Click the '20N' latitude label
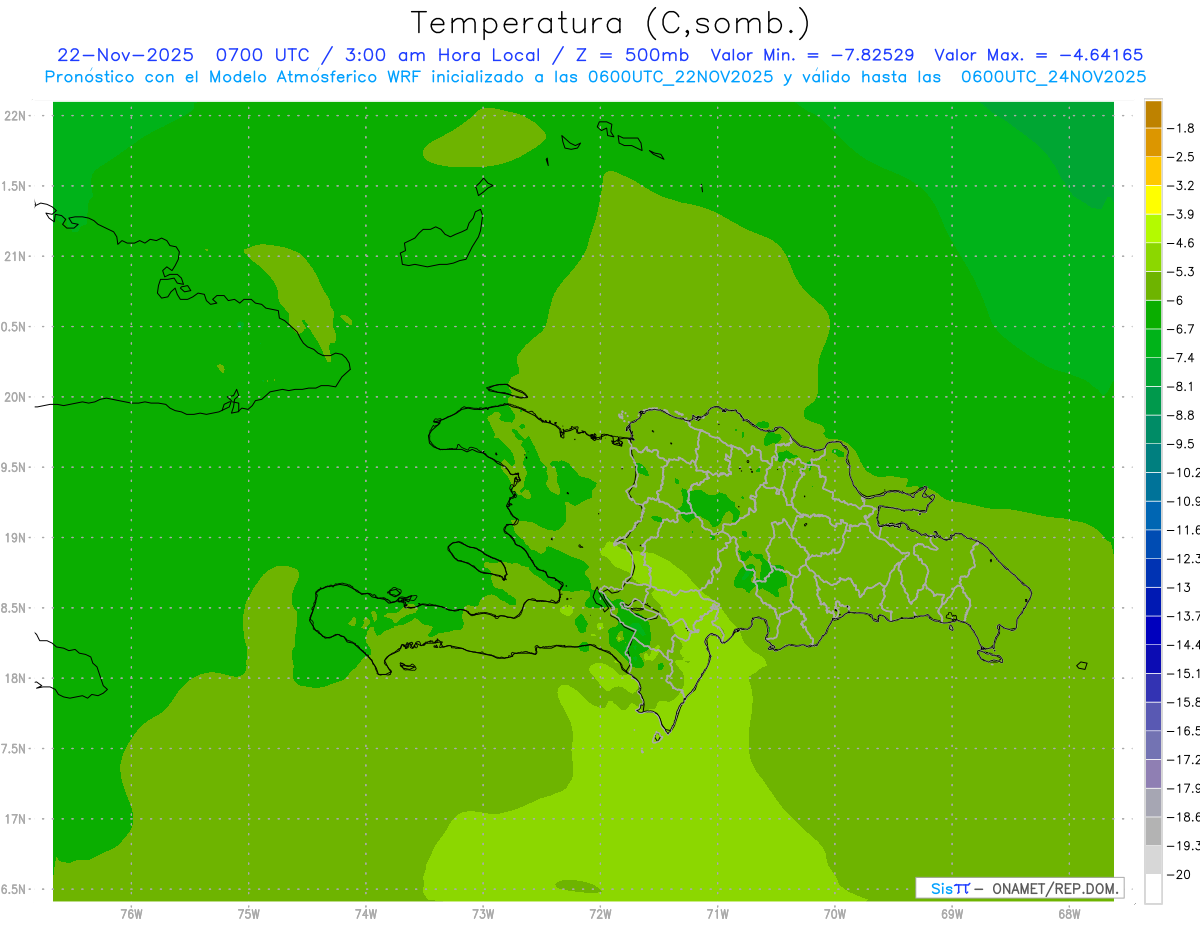Screen dimensions: 1200x927 click(x=15, y=397)
